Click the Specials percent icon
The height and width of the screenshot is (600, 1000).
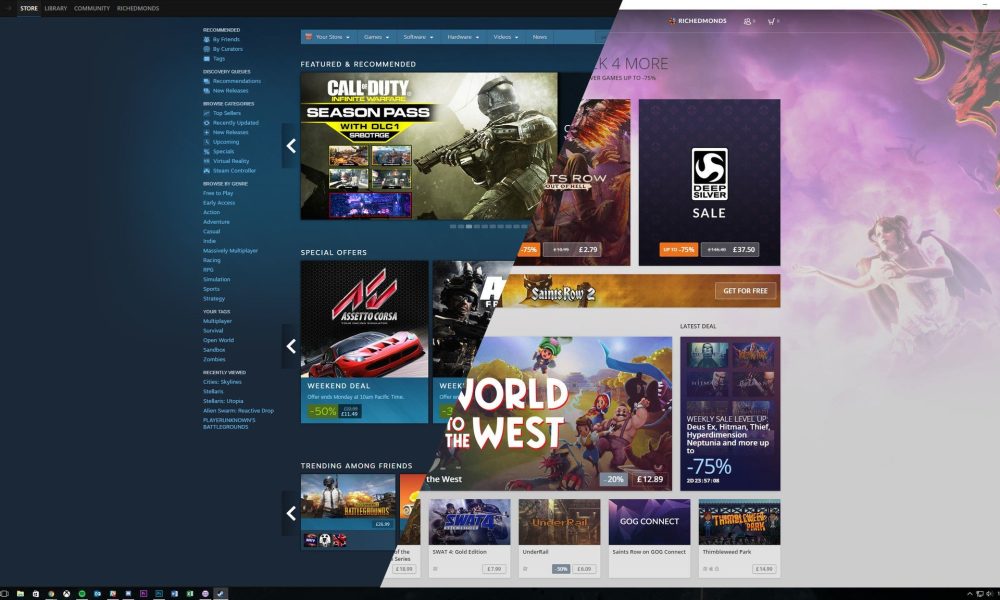point(206,151)
